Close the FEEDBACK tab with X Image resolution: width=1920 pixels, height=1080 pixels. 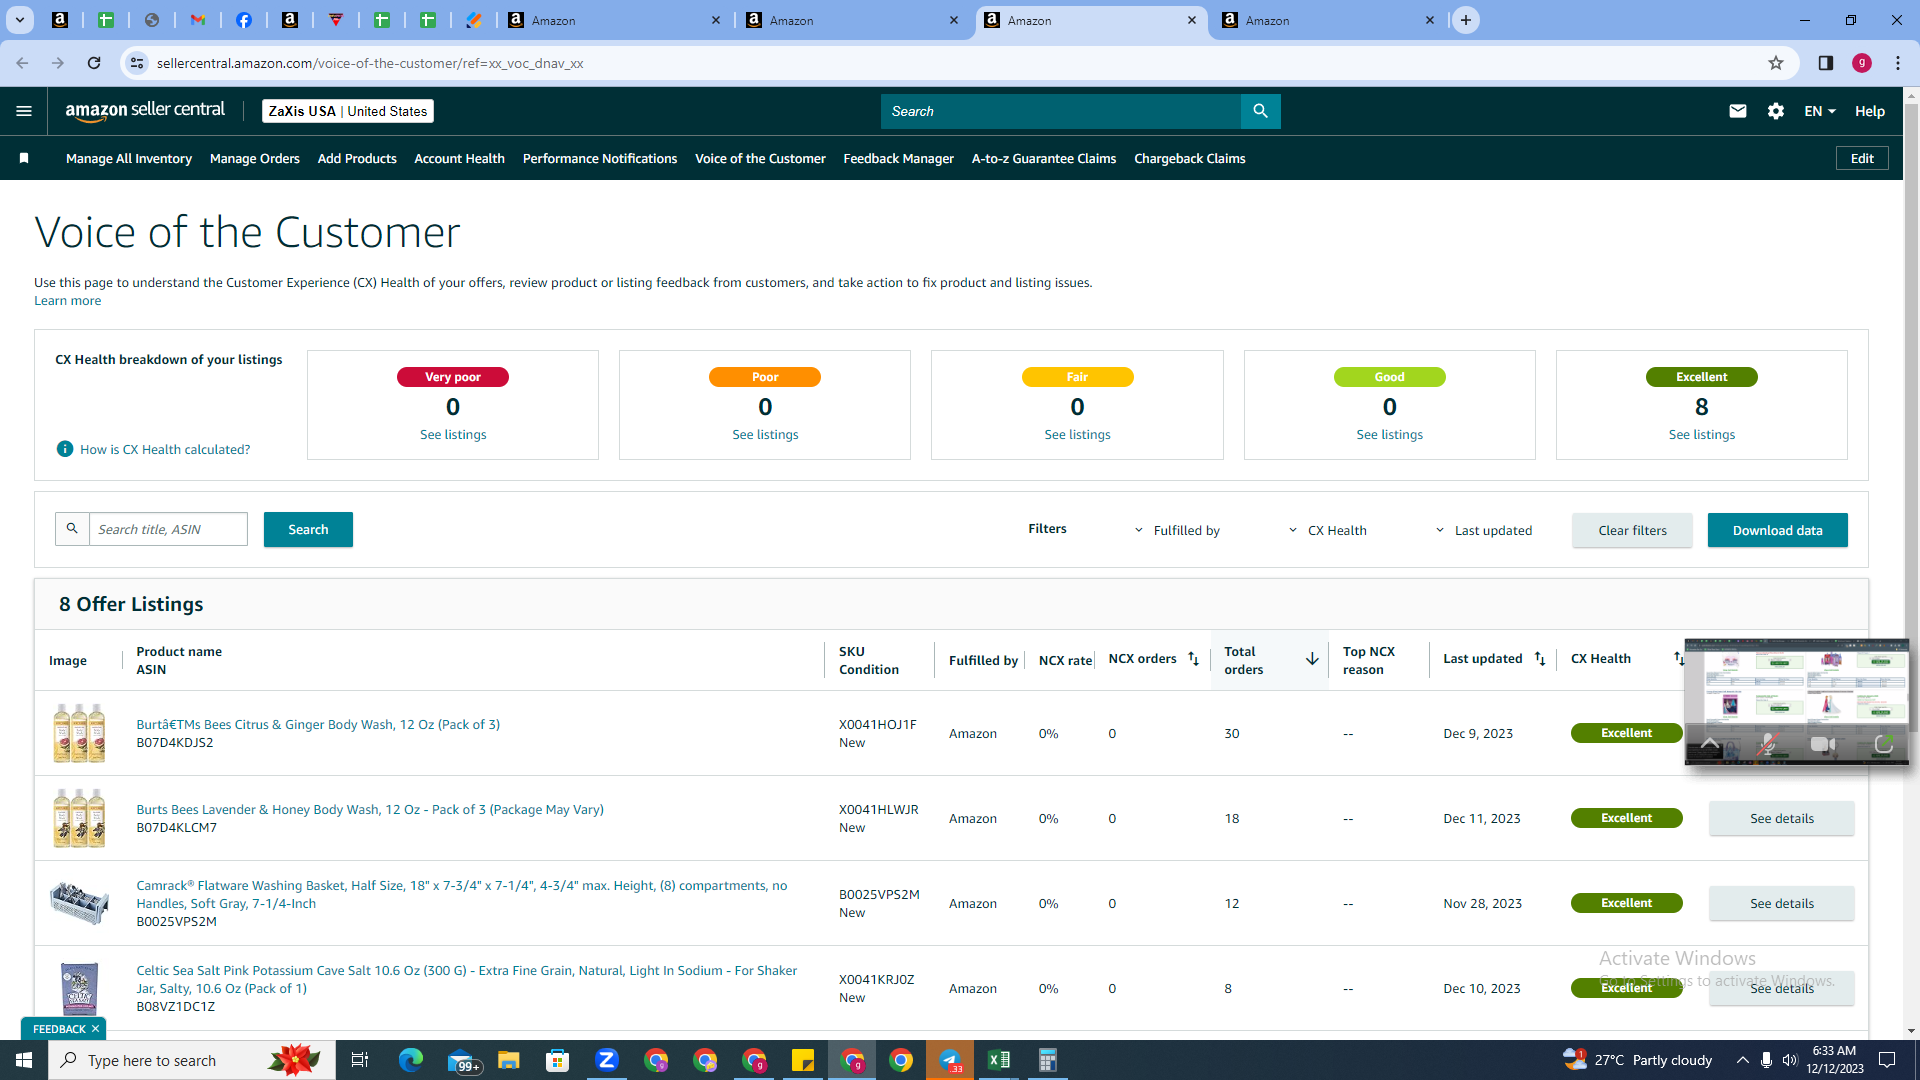95,1029
